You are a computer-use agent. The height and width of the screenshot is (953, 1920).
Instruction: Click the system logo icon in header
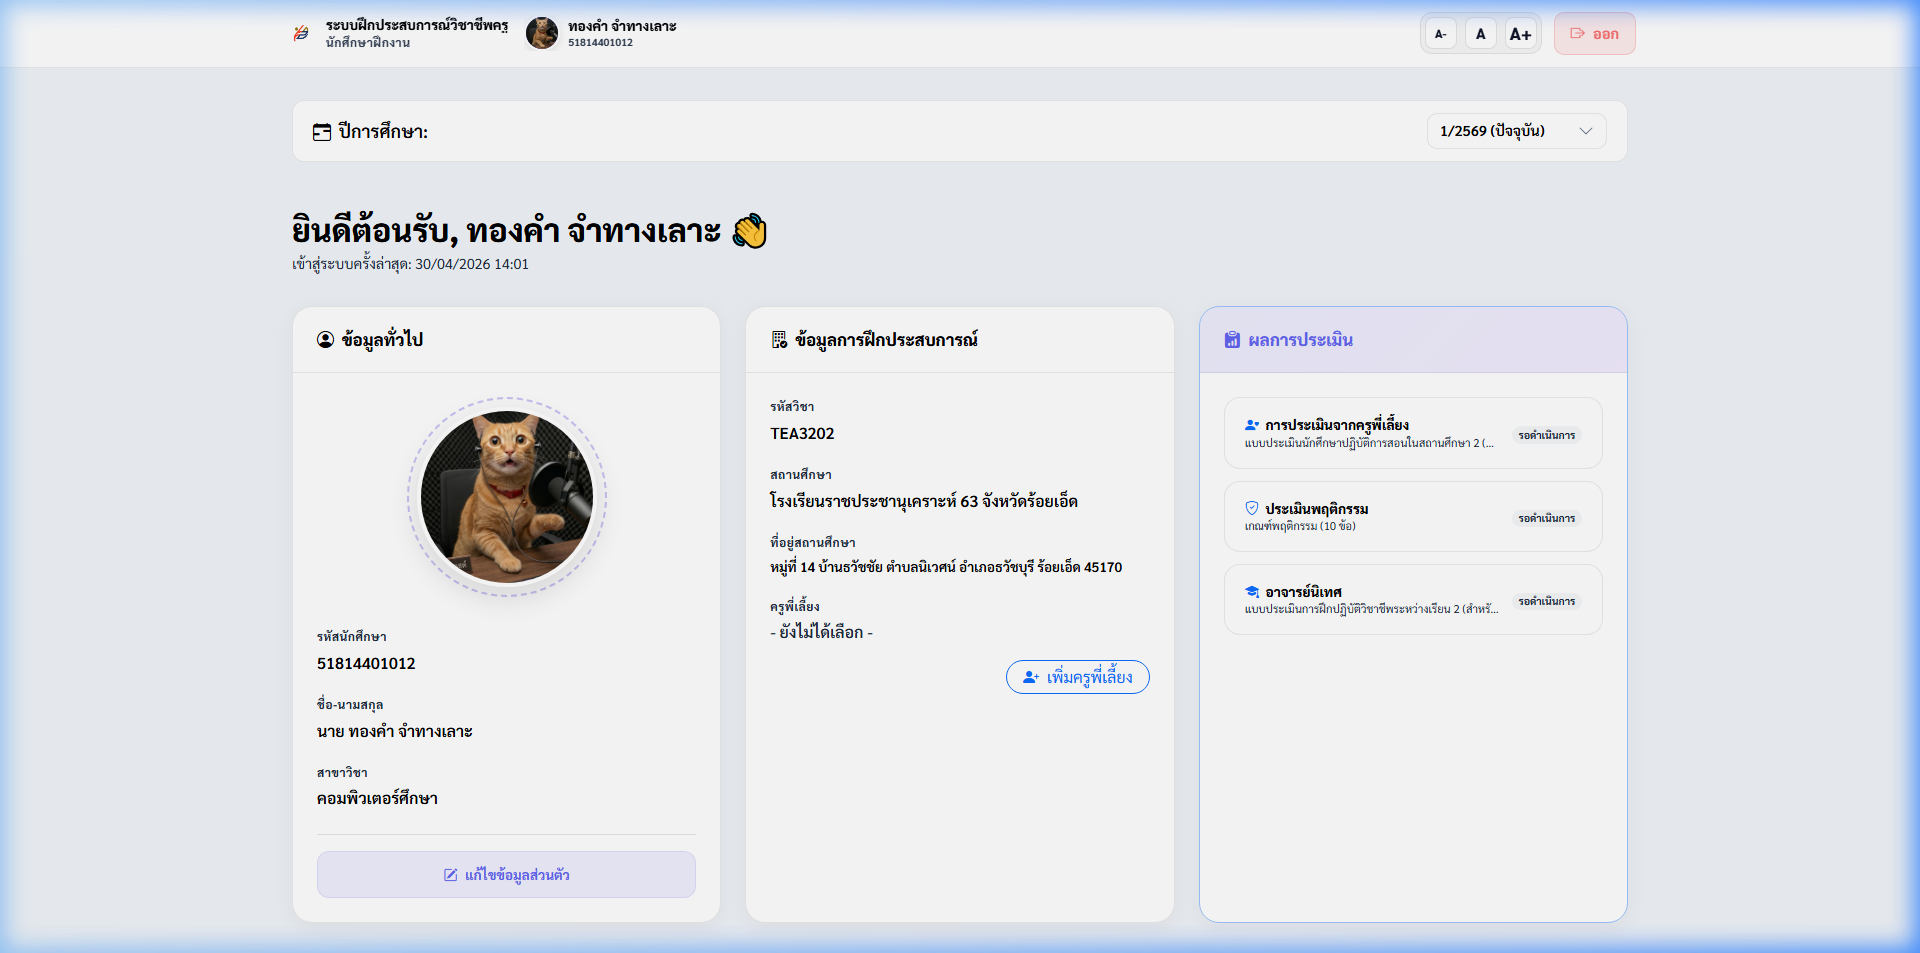tap(301, 33)
